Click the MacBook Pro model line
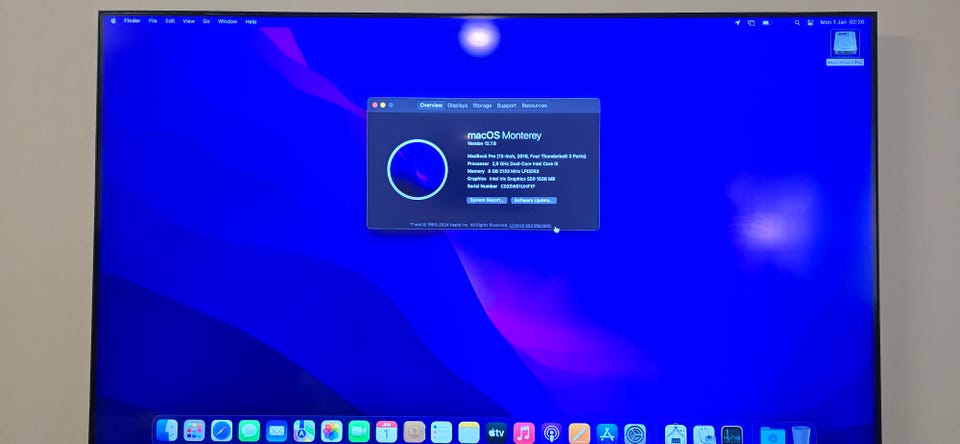 click(x=527, y=156)
